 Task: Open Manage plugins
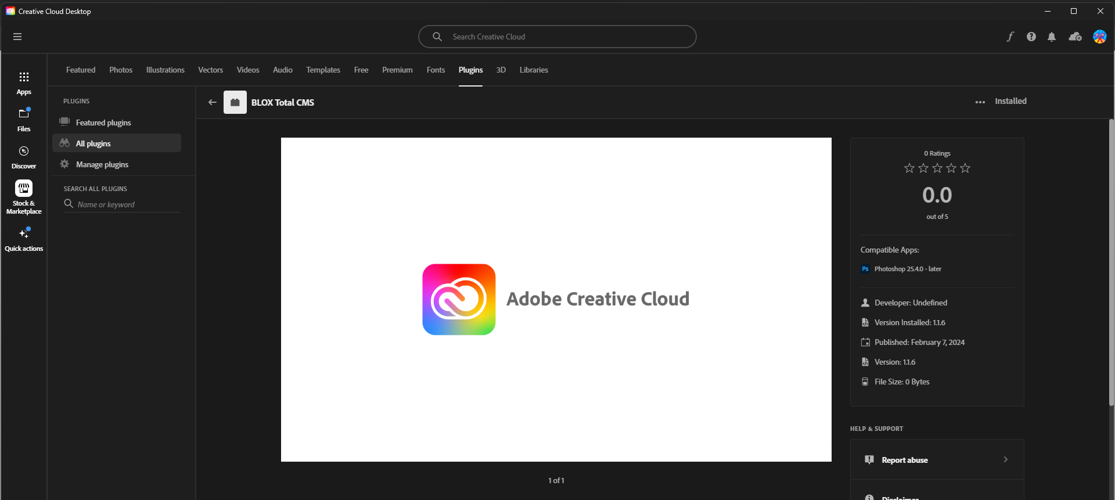coord(117,164)
